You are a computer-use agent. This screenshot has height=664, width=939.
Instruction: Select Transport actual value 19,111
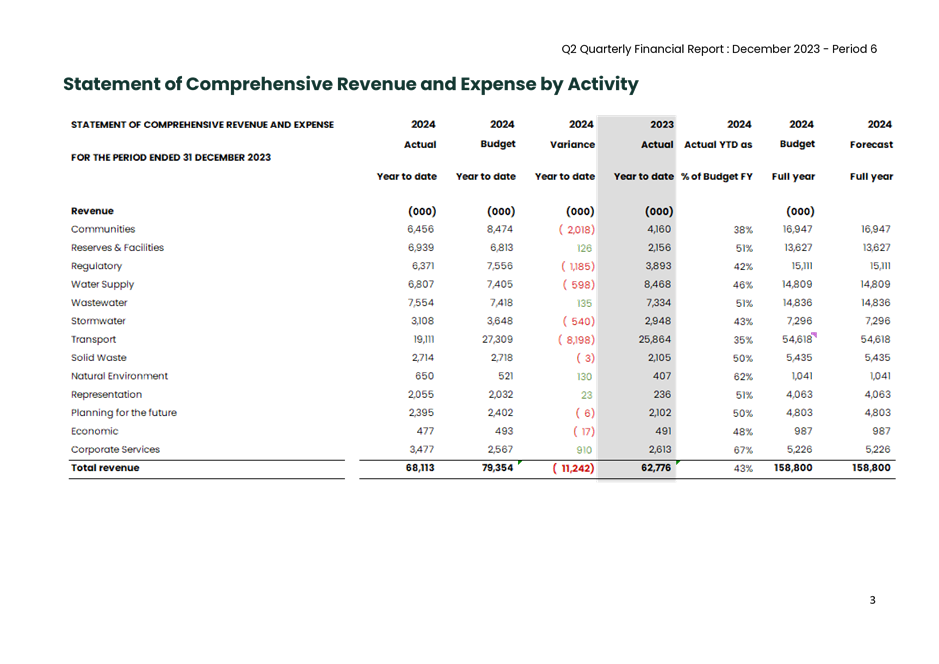tap(423, 339)
